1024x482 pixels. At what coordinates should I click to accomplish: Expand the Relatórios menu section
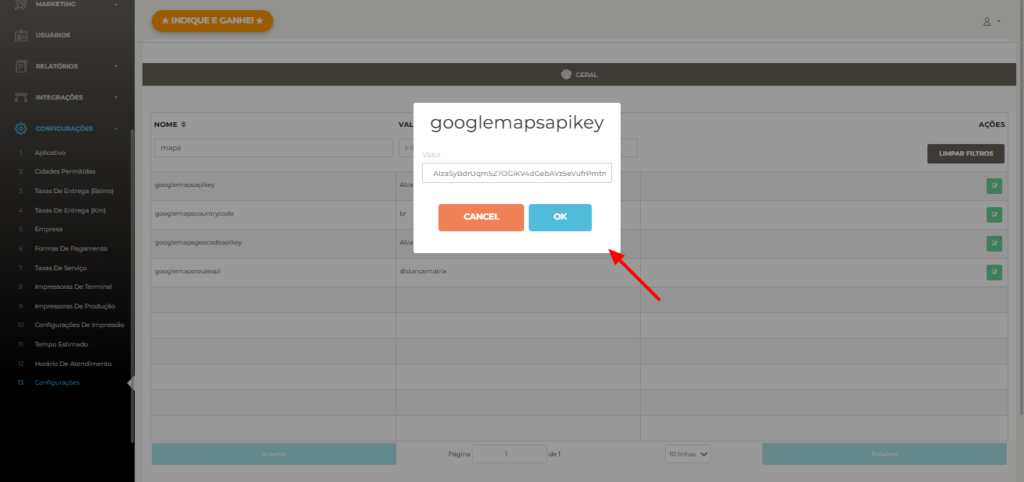pyautogui.click(x=116, y=66)
